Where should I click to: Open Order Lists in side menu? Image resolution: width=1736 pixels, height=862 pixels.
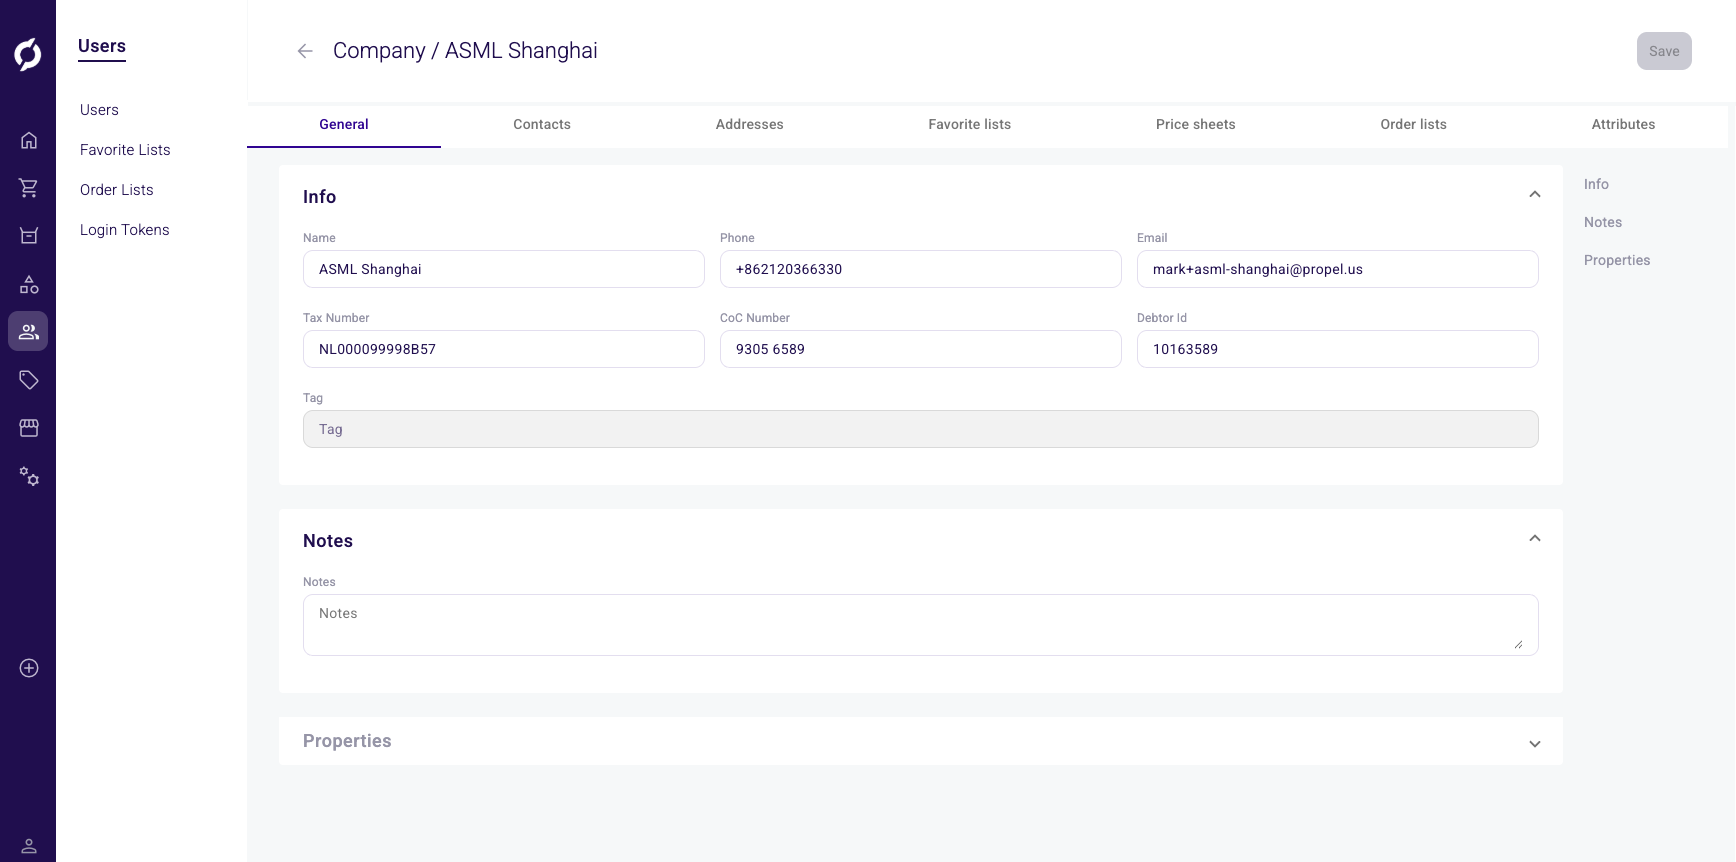[x=117, y=190]
